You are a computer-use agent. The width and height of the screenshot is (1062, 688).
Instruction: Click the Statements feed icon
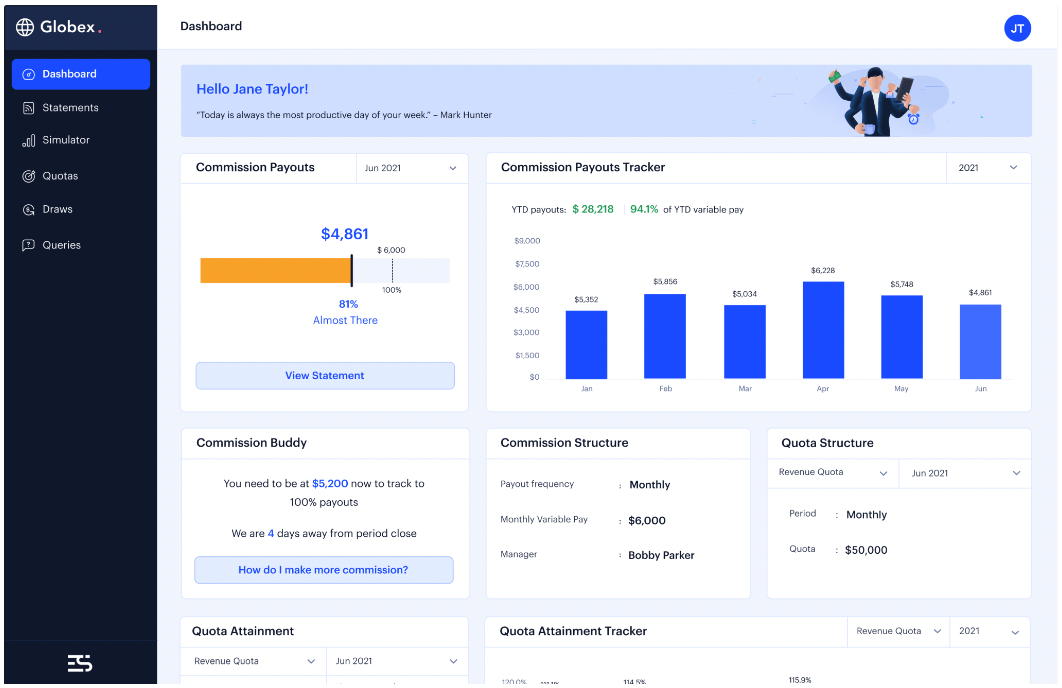tap(28, 108)
